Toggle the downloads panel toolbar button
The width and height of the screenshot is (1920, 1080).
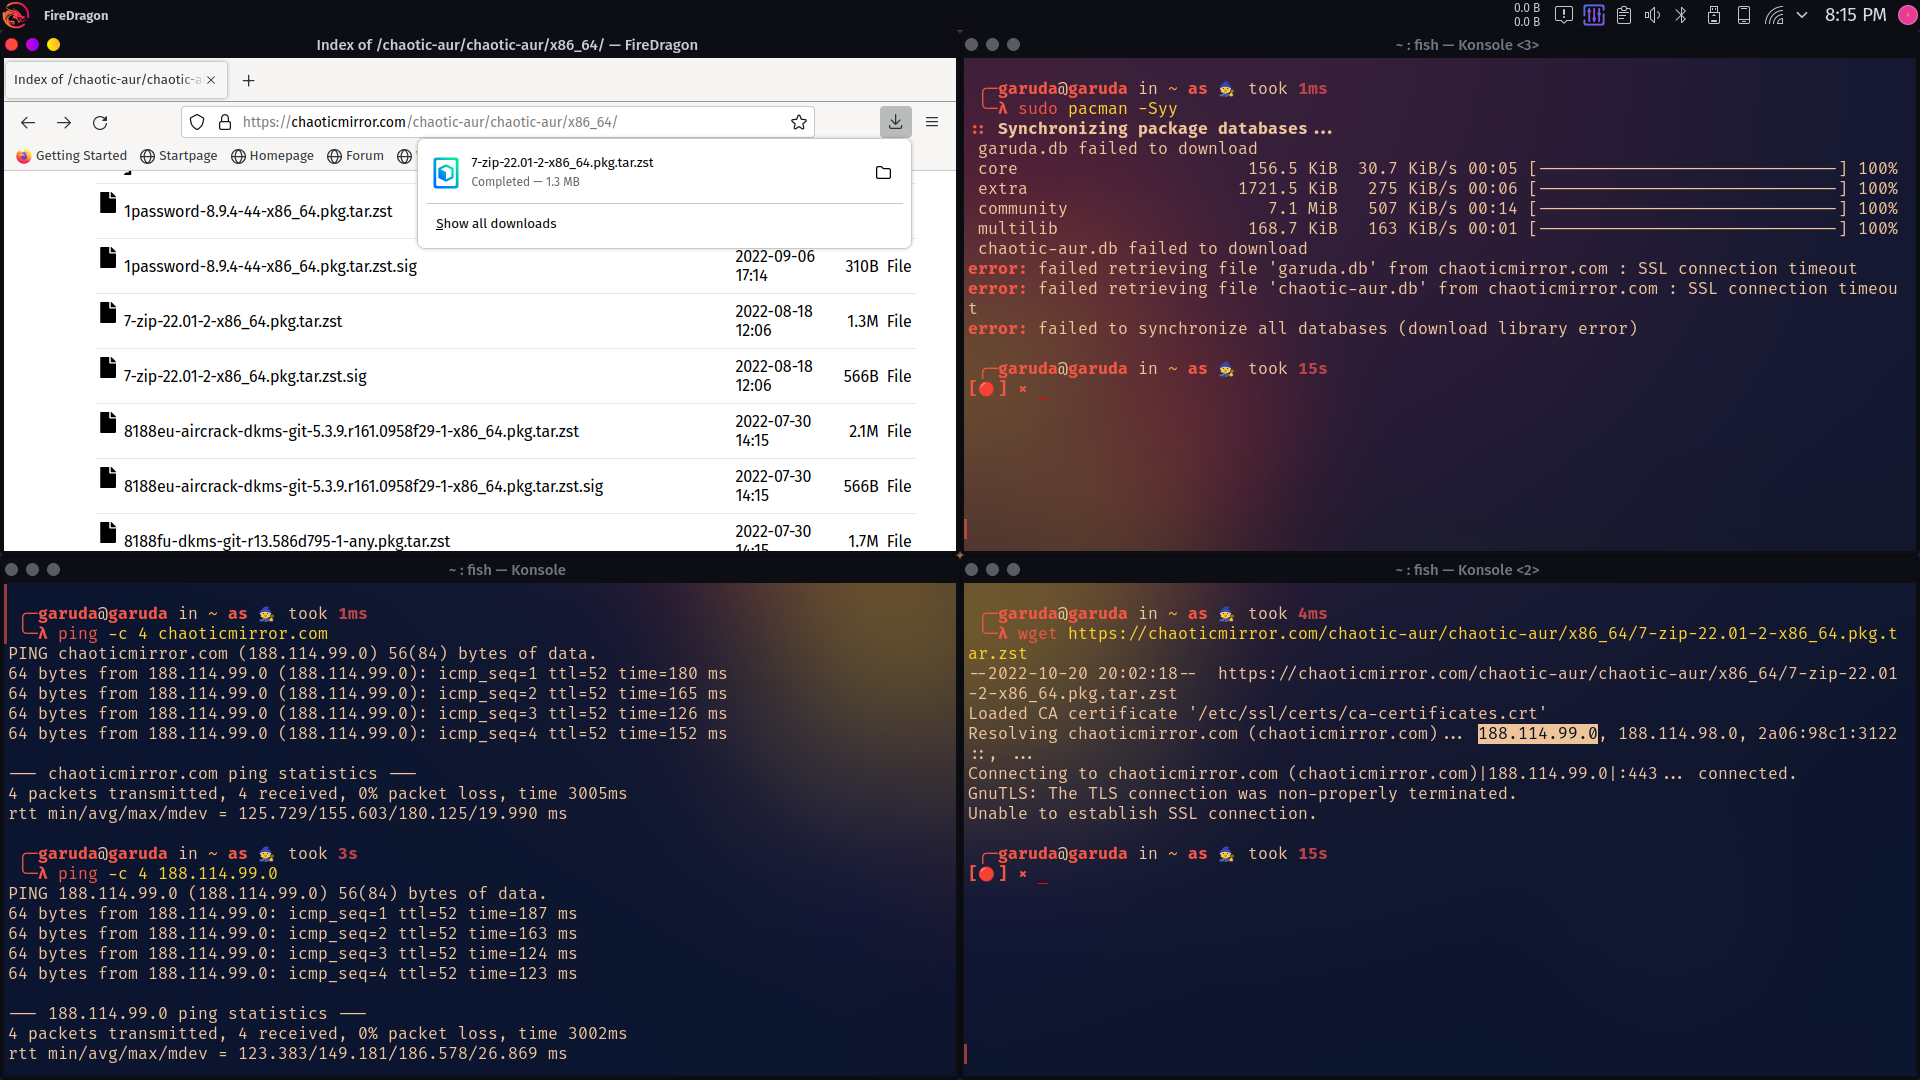[x=895, y=122]
